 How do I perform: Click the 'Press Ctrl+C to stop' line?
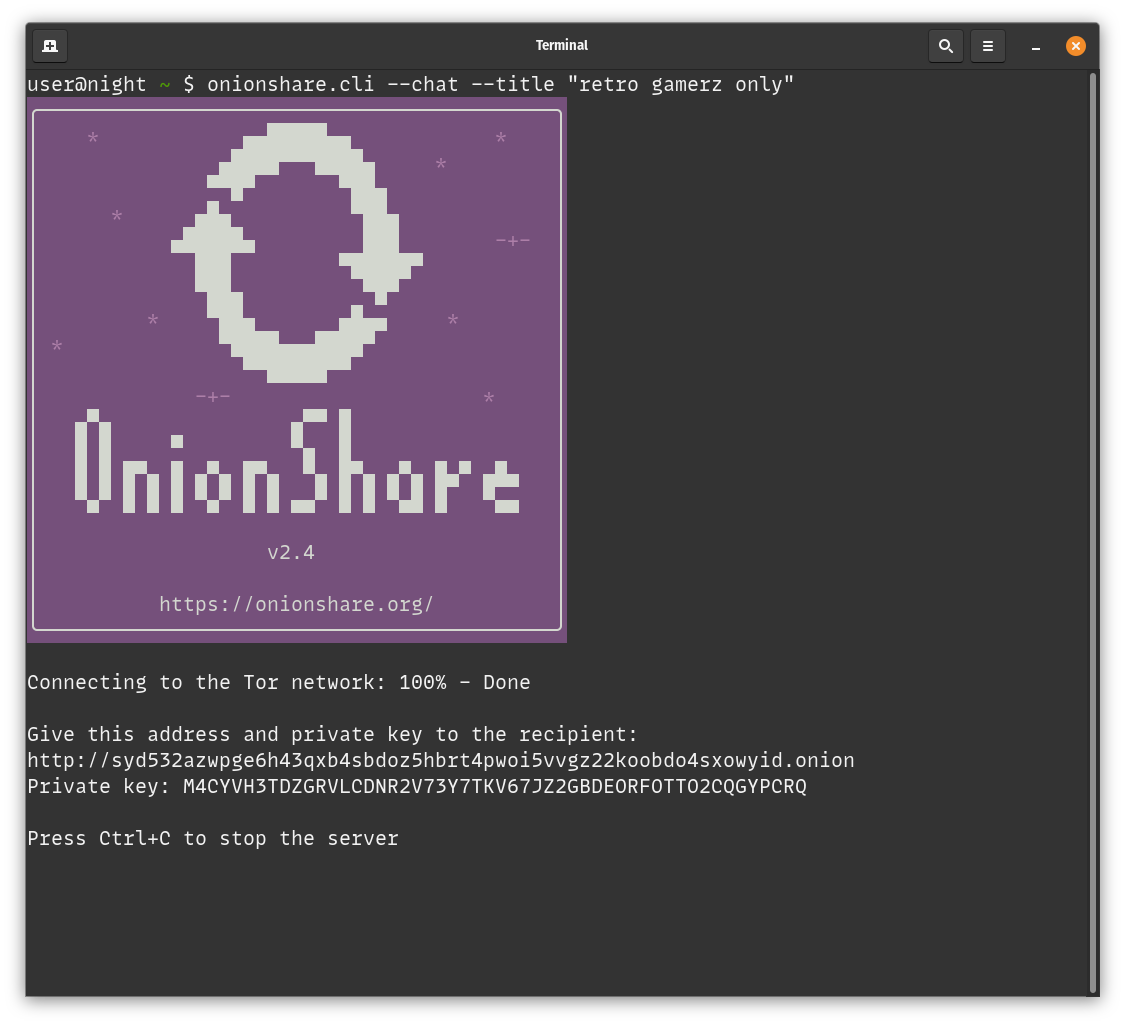212,839
